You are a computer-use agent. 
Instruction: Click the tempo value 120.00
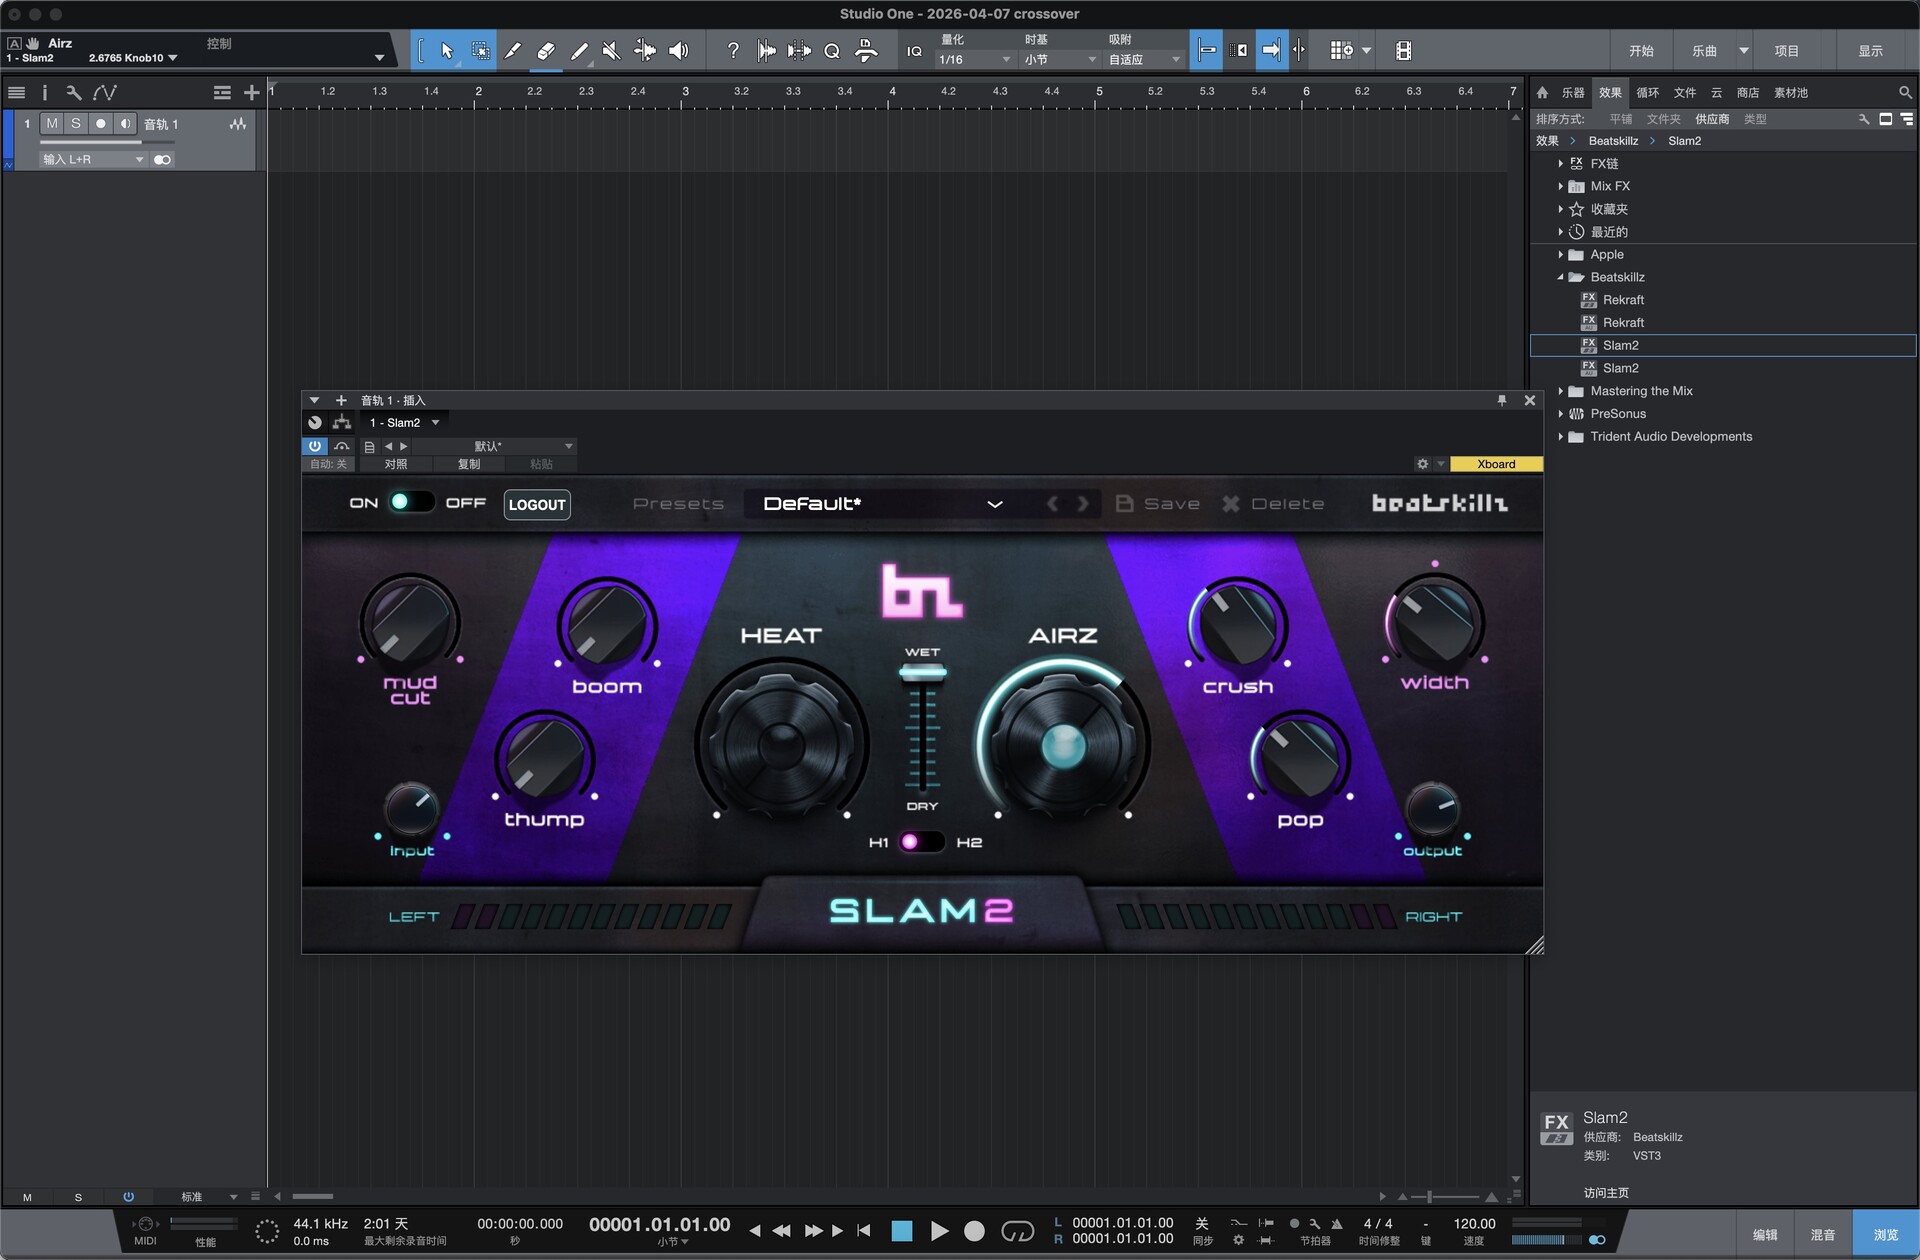click(x=1474, y=1224)
